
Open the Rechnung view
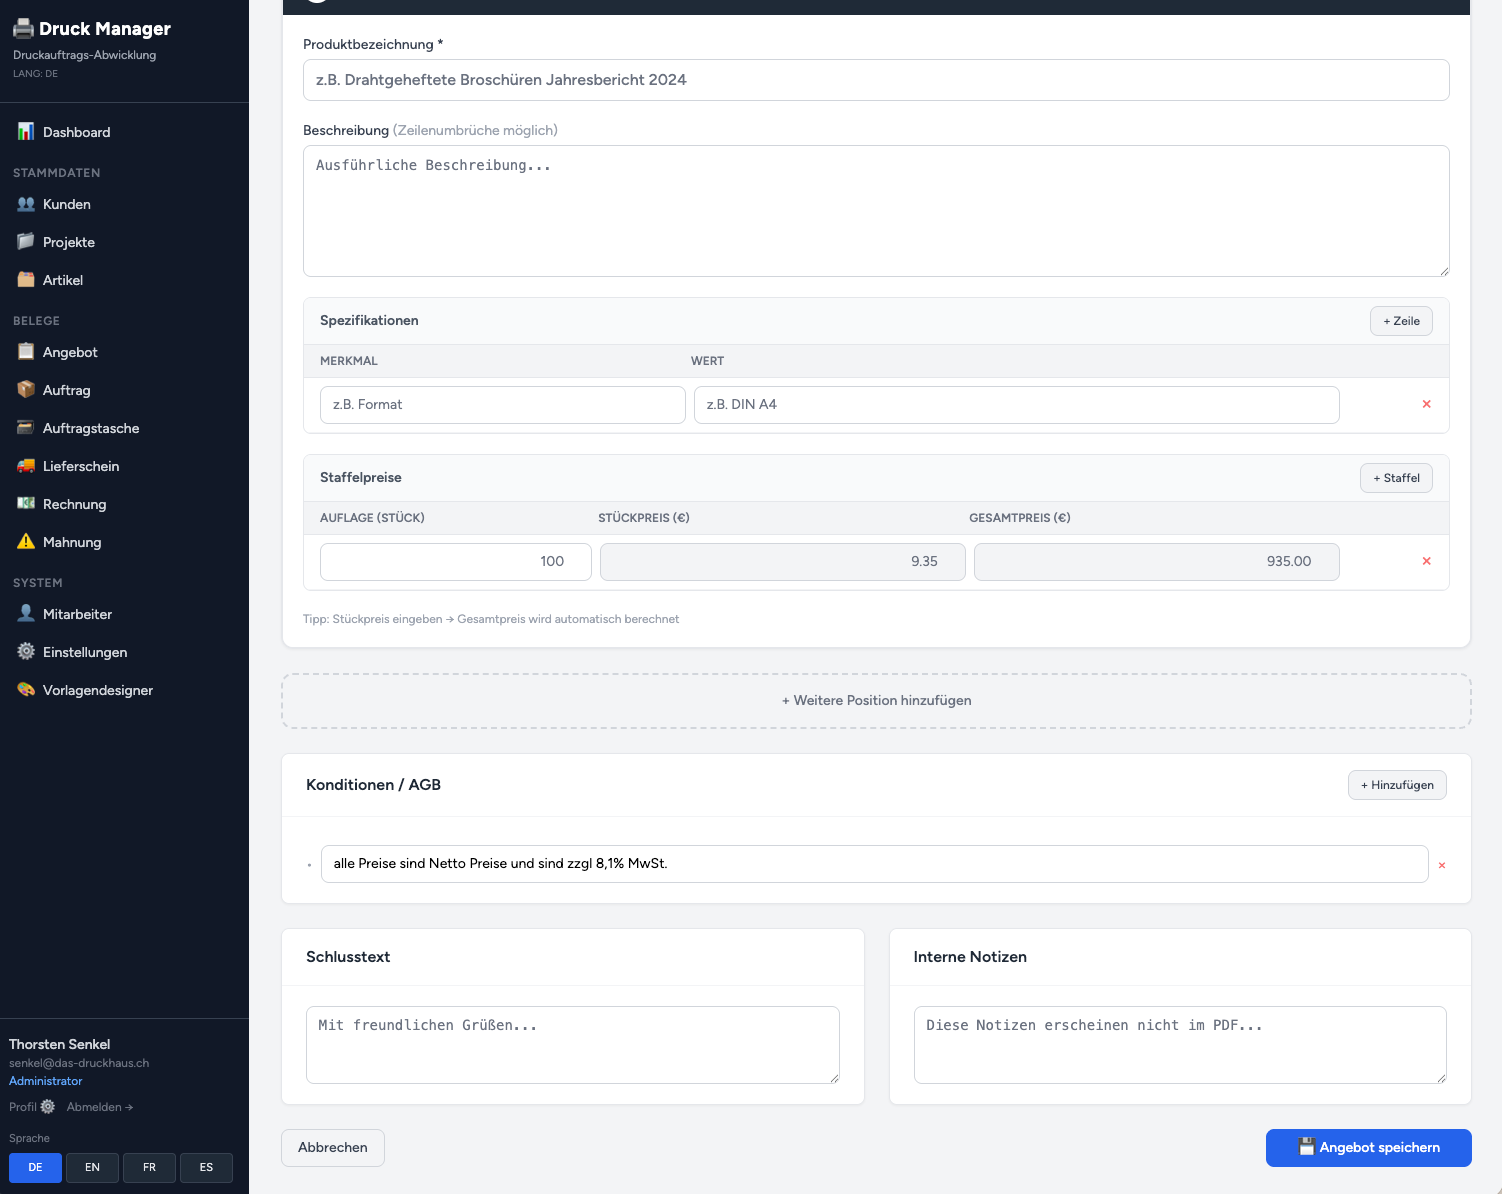[x=73, y=504]
